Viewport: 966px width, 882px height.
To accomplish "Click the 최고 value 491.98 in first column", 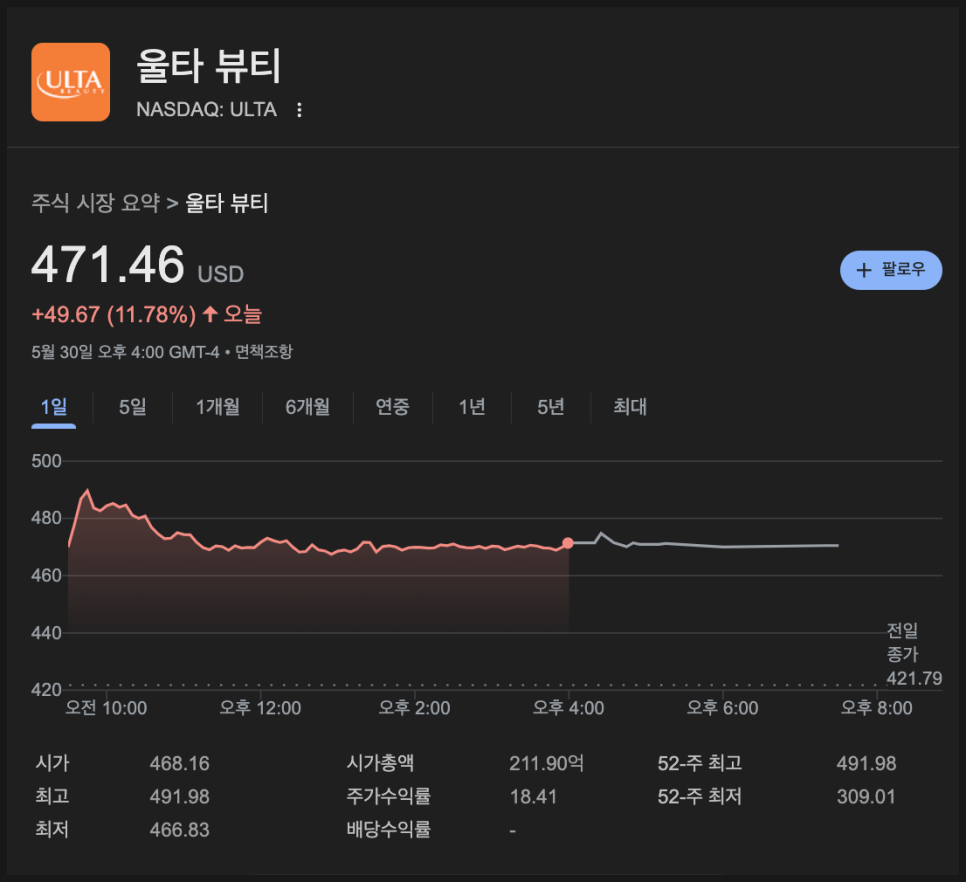I will coord(179,797).
